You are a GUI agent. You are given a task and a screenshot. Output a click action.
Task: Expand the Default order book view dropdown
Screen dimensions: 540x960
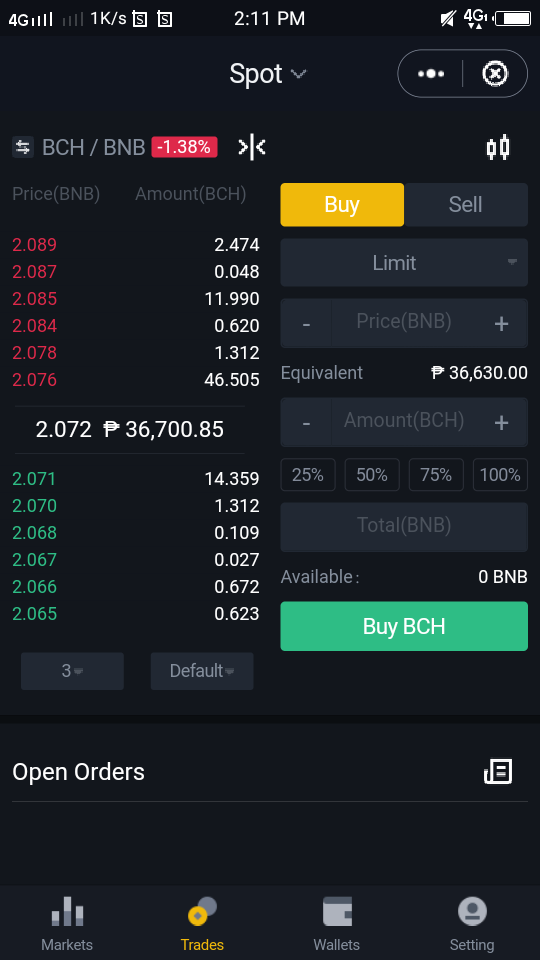[x=202, y=671]
